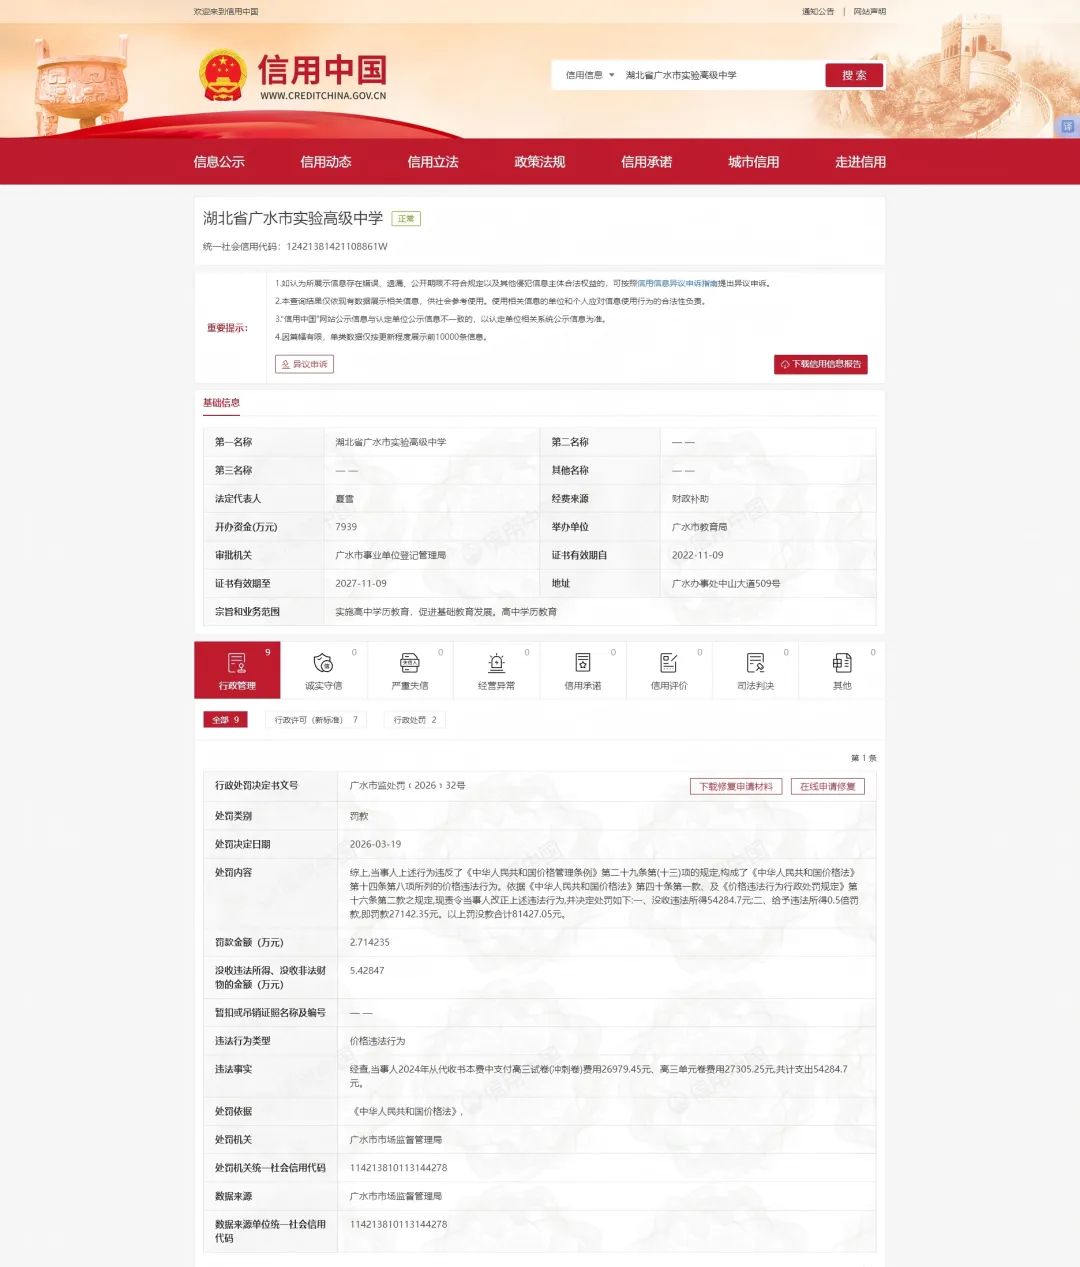Open the 网站声明 link
Viewport: 1080px width, 1267px height.
[x=869, y=12]
